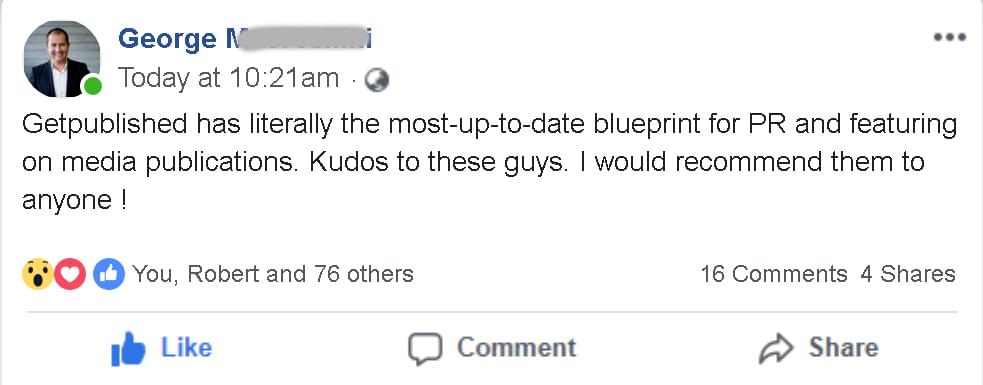
Task: Click the speech bubble comment icon
Action: 425,349
